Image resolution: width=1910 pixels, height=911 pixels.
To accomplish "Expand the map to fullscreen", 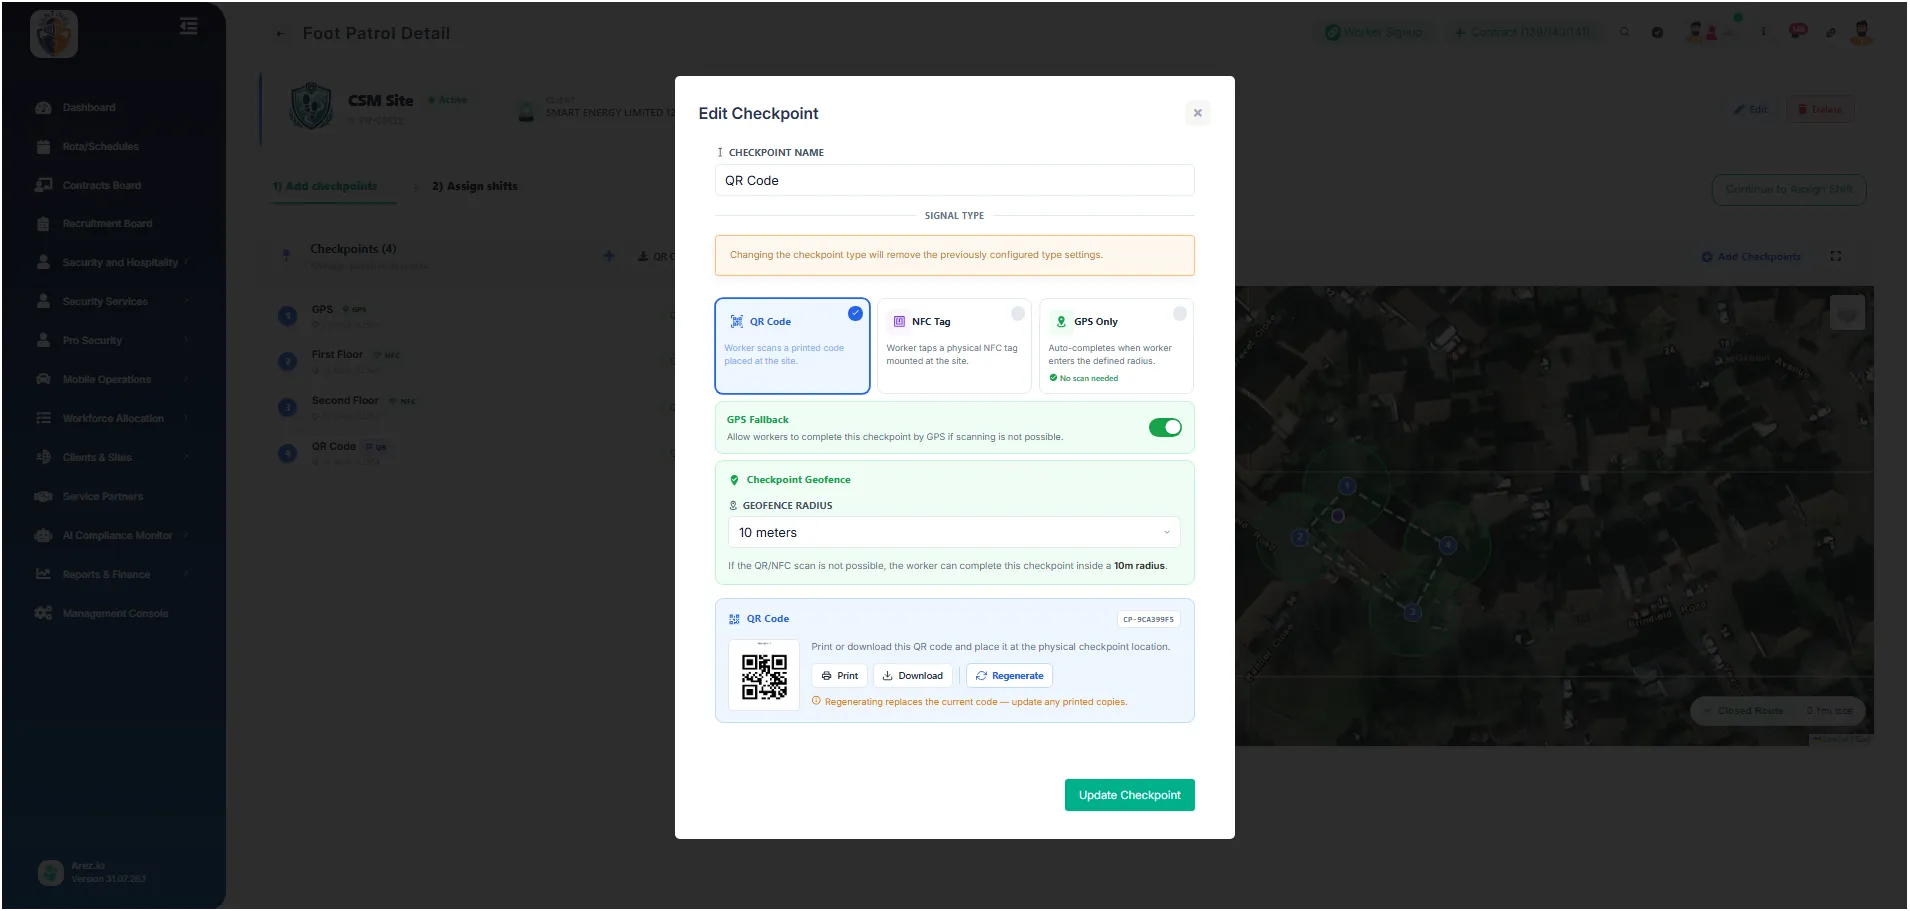I will 1836,257.
